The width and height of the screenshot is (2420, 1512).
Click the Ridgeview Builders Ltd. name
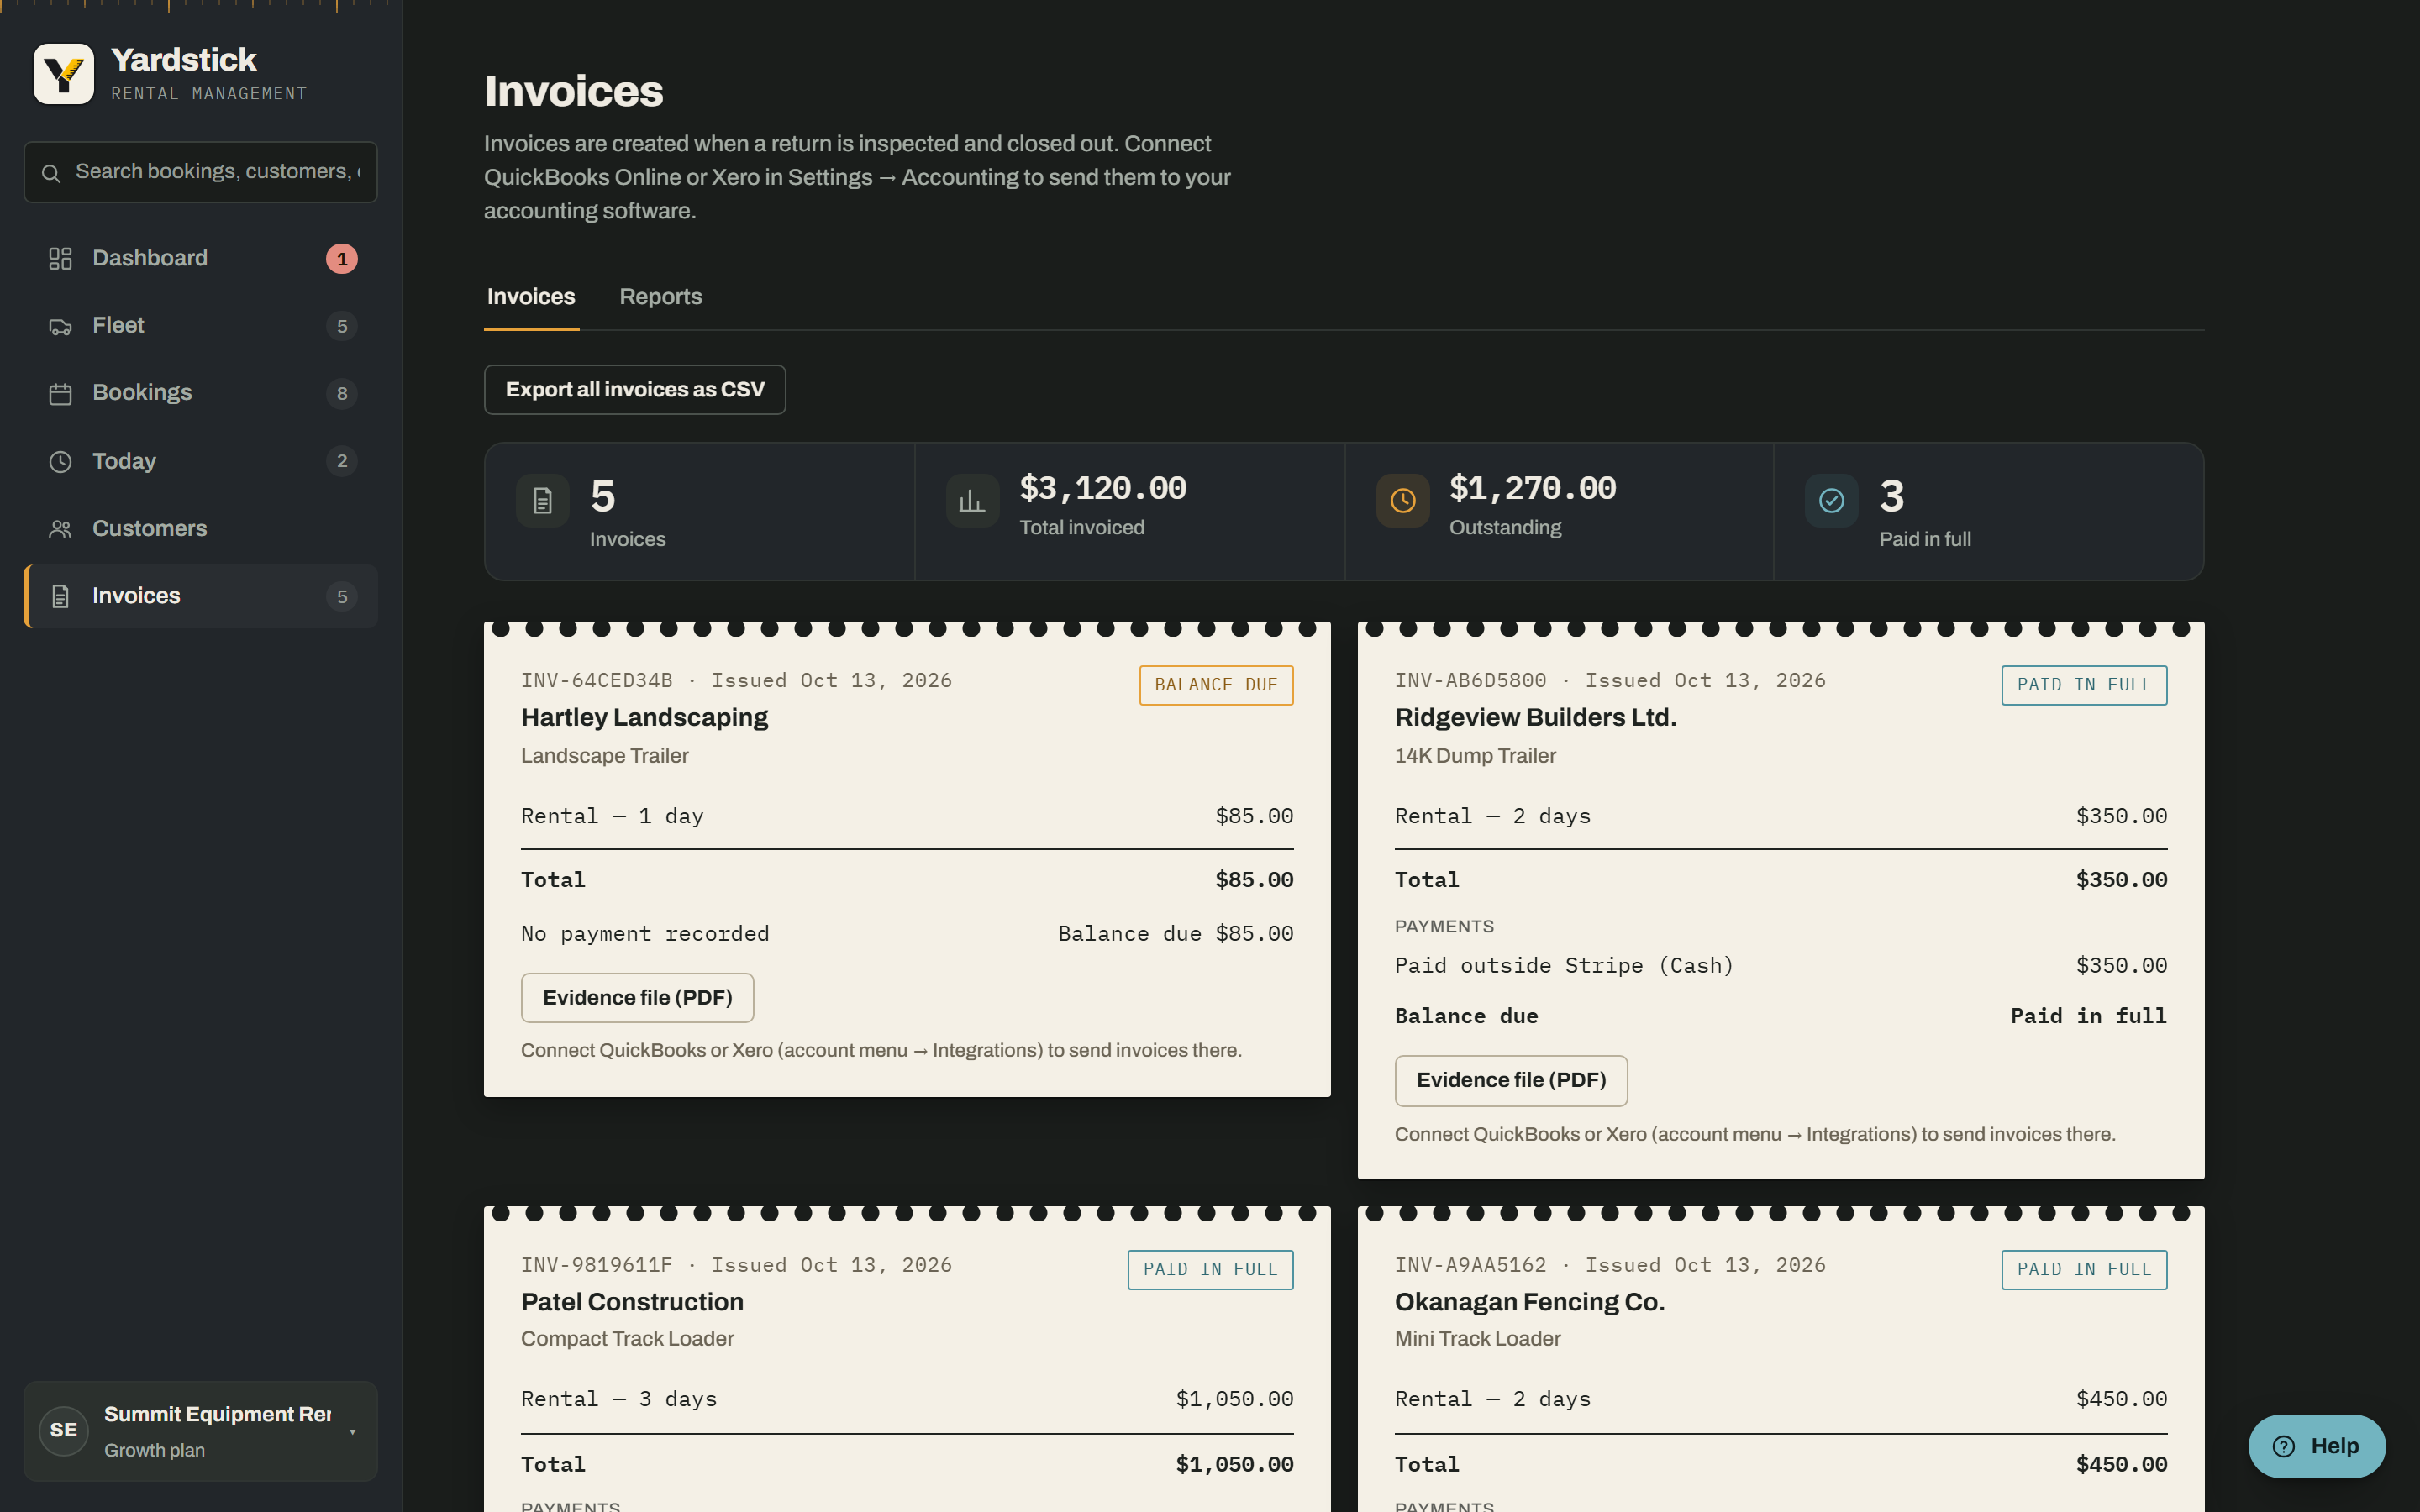(x=1535, y=718)
